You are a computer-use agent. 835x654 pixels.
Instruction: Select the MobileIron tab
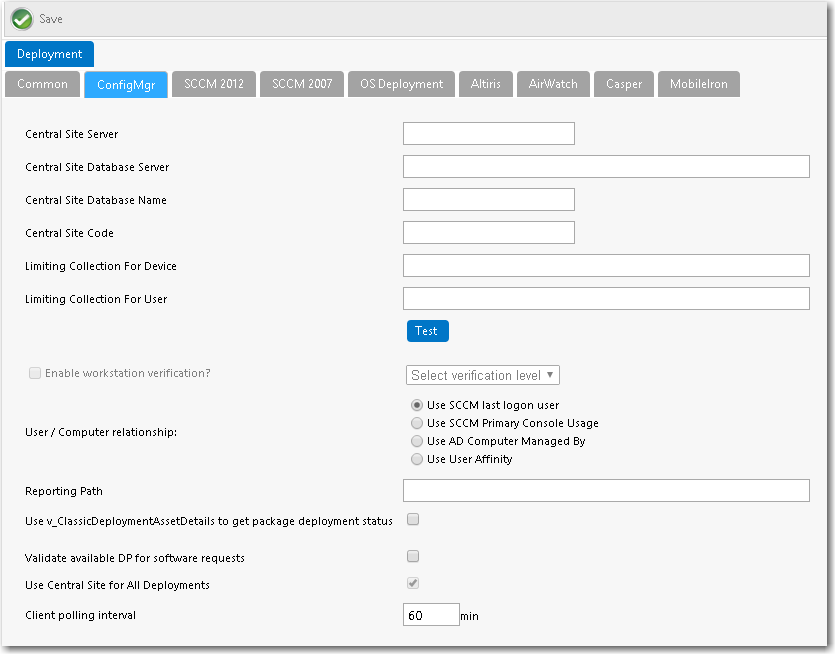tap(699, 84)
